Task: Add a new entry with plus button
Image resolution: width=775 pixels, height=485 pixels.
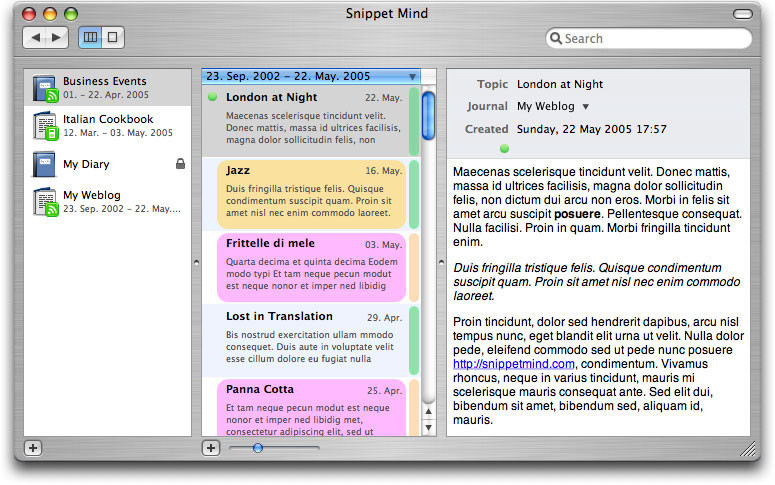Action: coord(211,448)
